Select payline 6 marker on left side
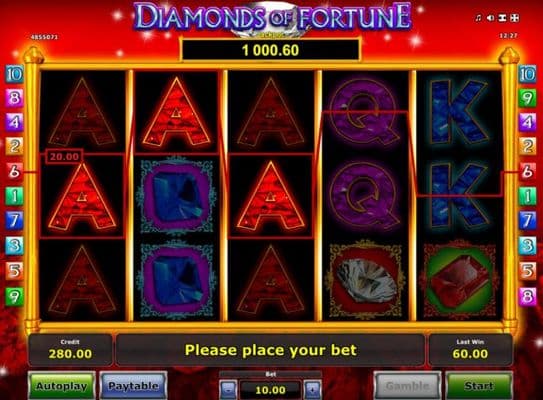This screenshot has height=400, width=543. tap(14, 171)
